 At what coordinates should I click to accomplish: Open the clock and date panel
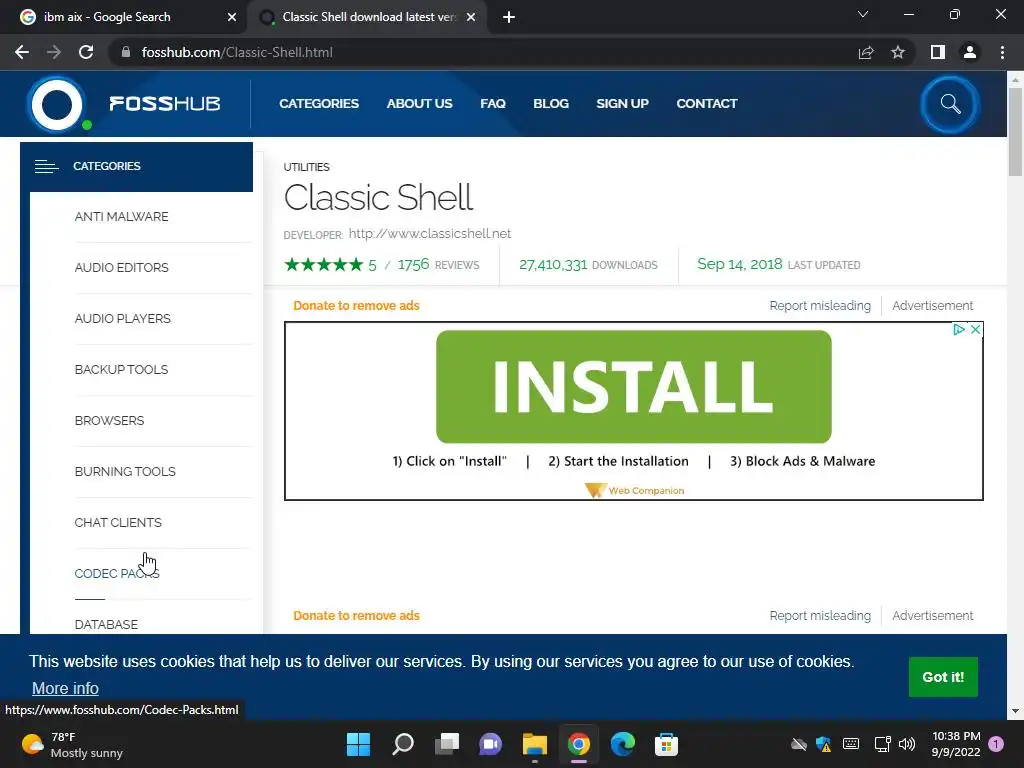click(x=956, y=744)
